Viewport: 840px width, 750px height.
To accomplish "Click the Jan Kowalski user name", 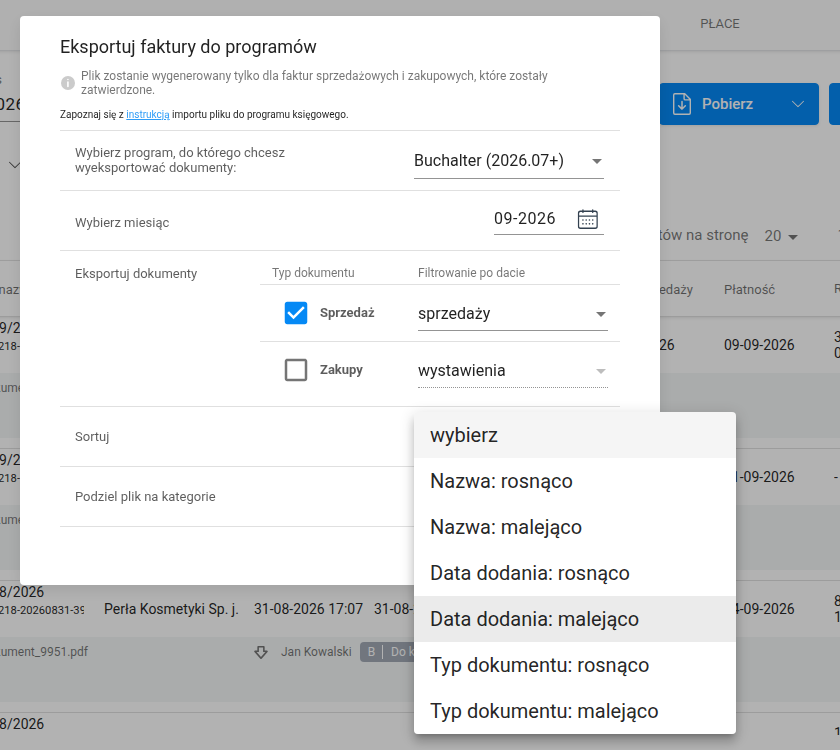I will click(x=317, y=652).
